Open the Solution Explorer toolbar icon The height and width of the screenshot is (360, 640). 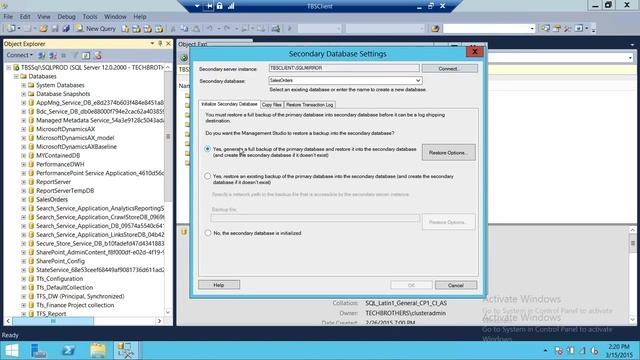(x=545, y=29)
